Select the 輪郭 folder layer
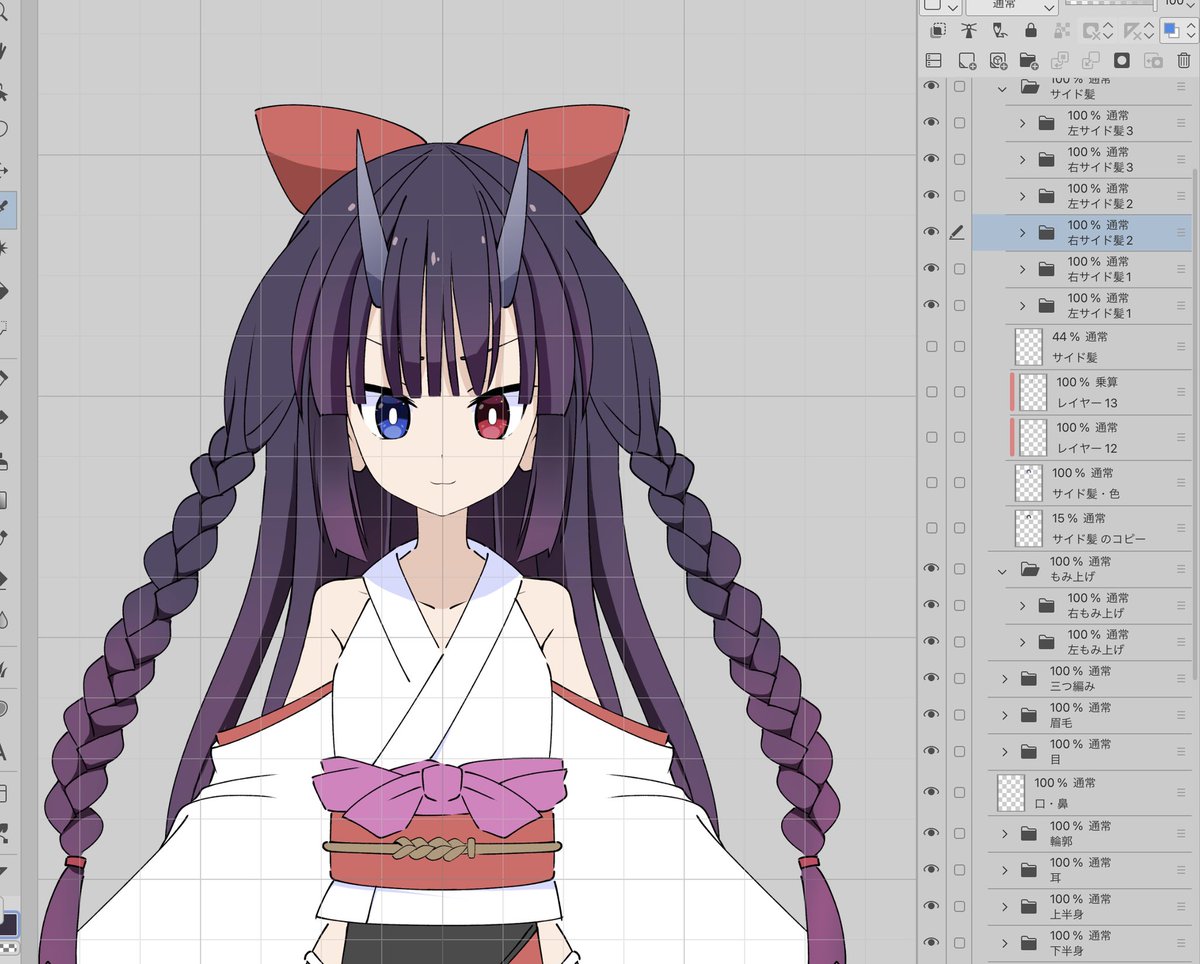 (1081, 833)
